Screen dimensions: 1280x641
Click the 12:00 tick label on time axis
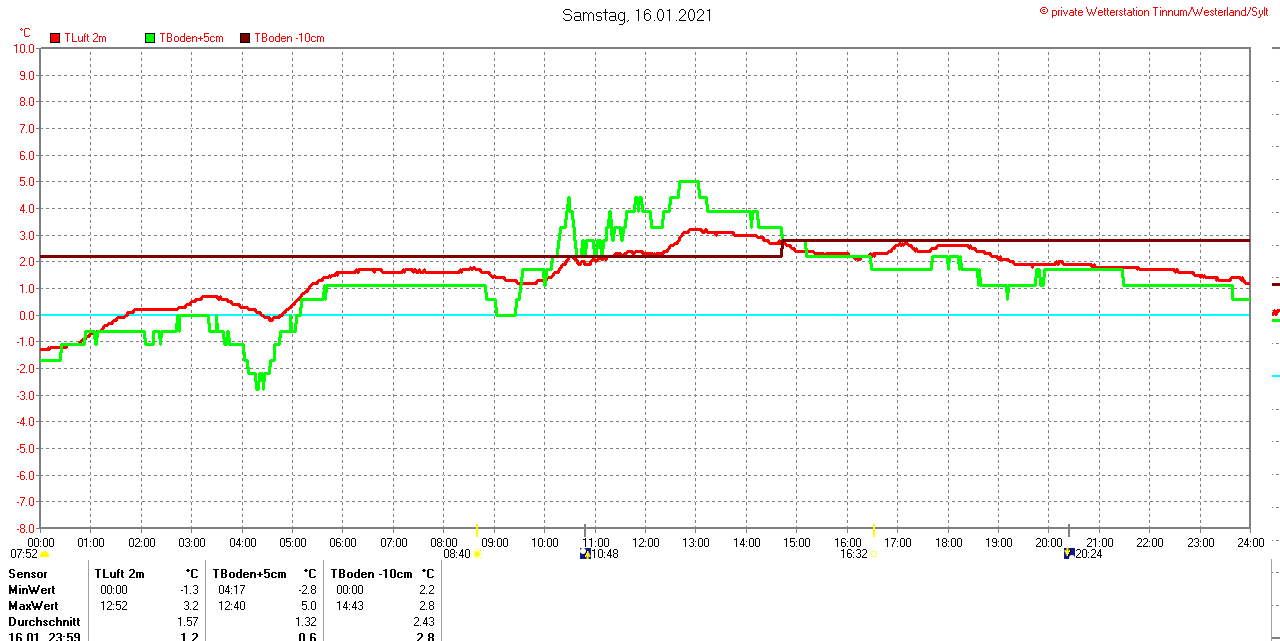646,543
